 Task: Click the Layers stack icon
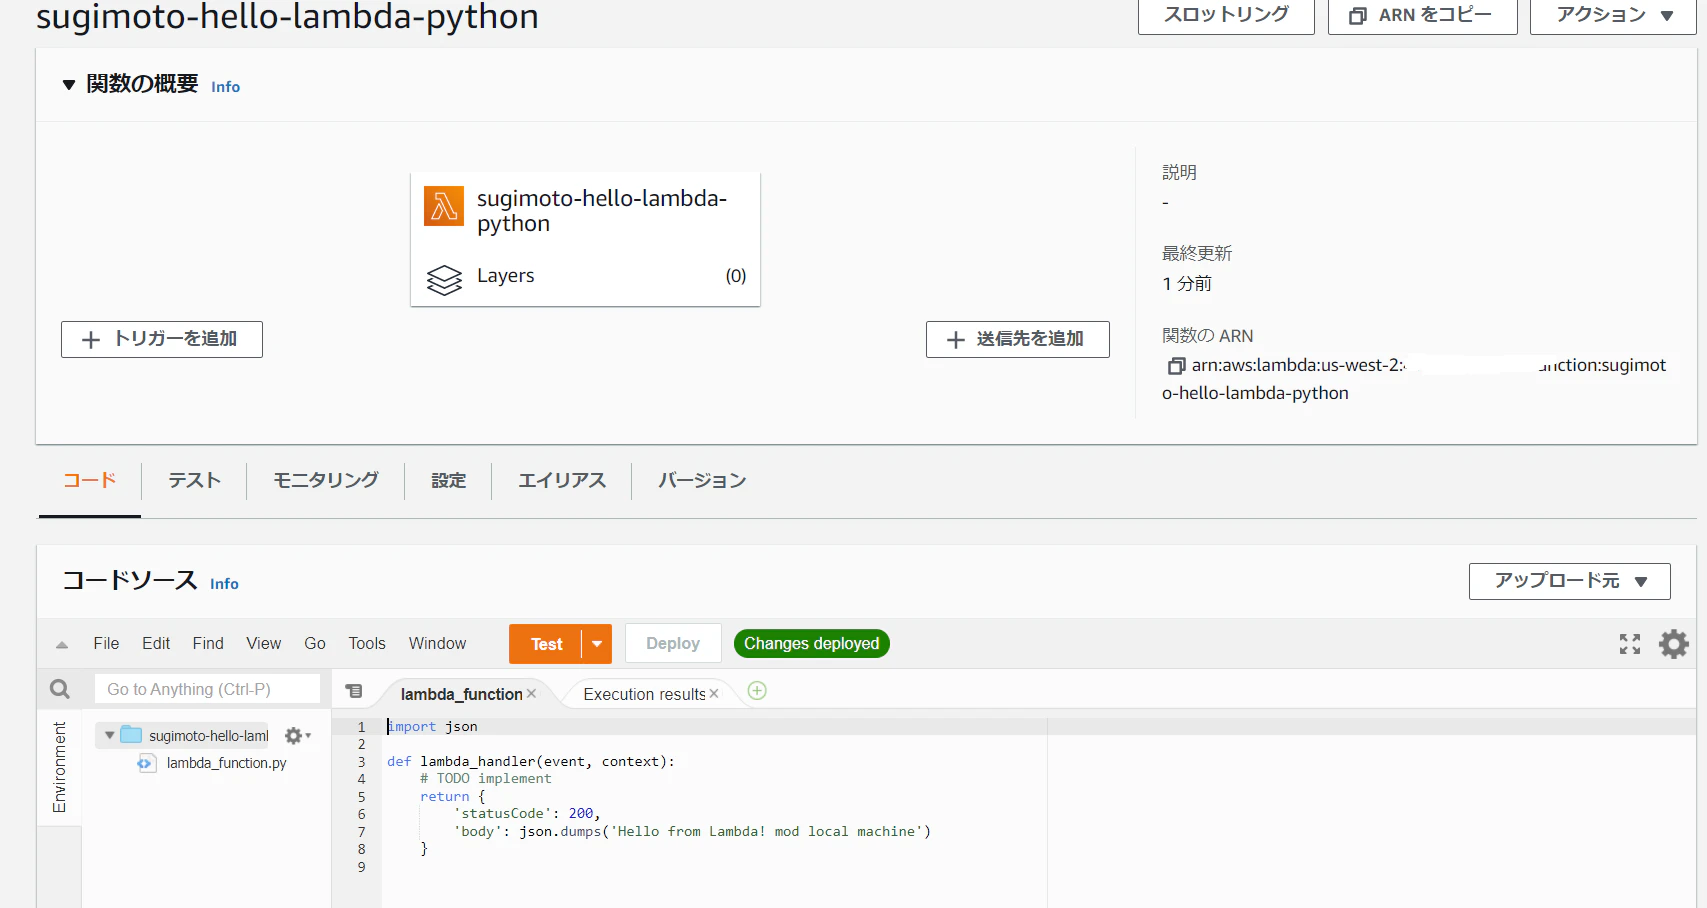444,279
